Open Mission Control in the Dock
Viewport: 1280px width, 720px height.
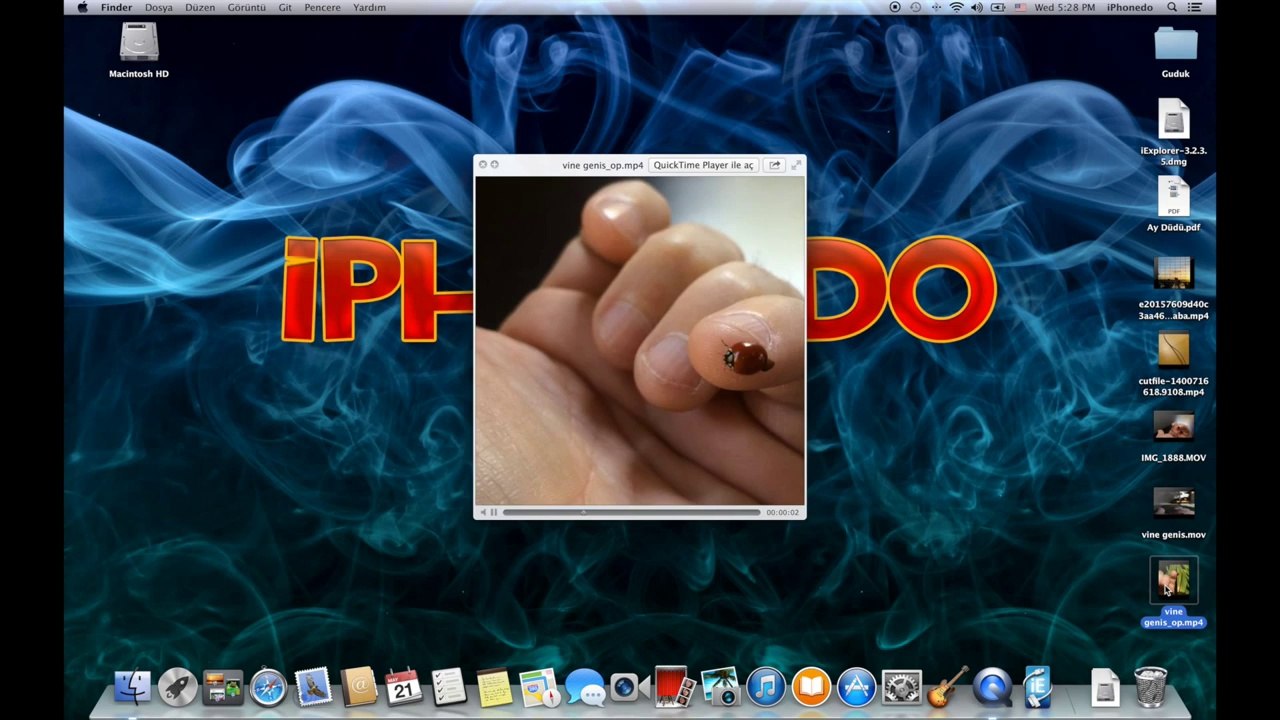coord(222,687)
